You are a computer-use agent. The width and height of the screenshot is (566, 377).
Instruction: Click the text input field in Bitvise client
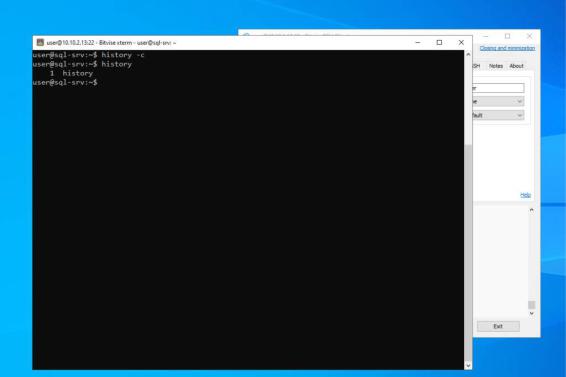[498, 88]
